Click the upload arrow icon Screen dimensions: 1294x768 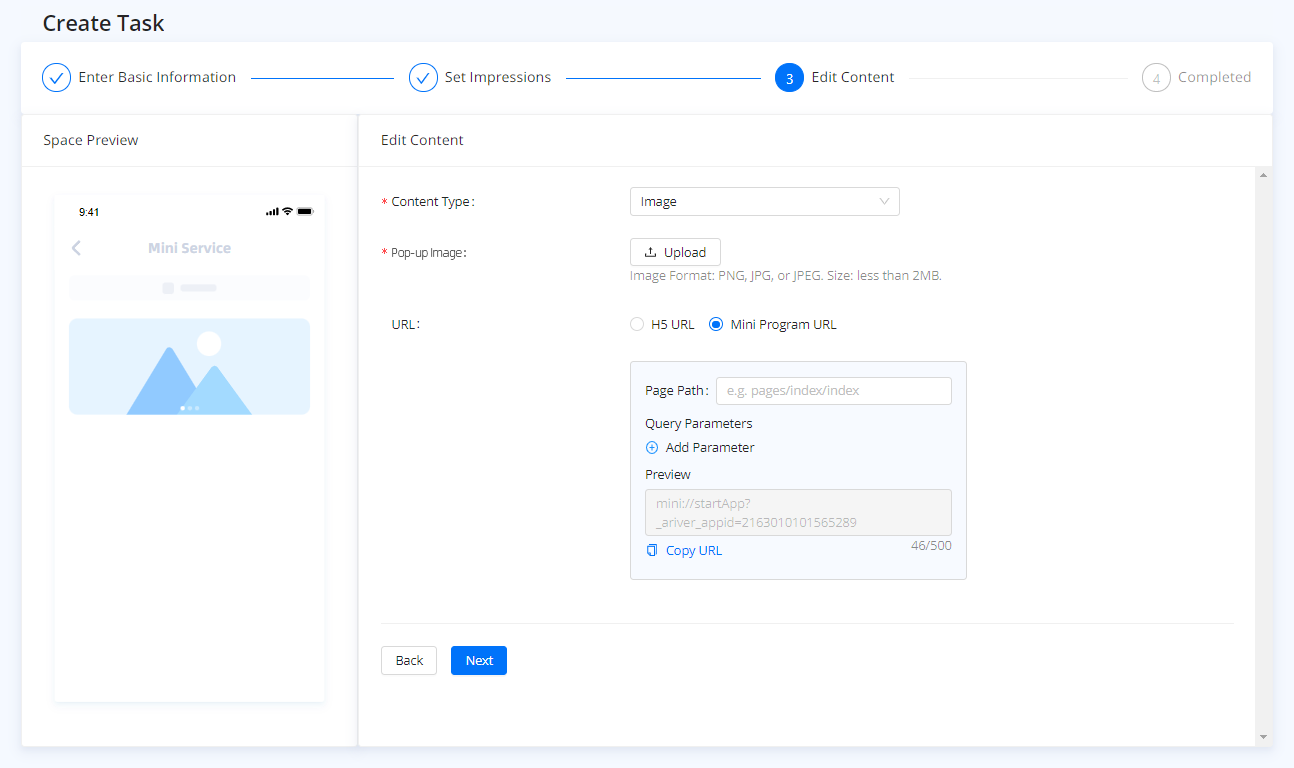651,253
